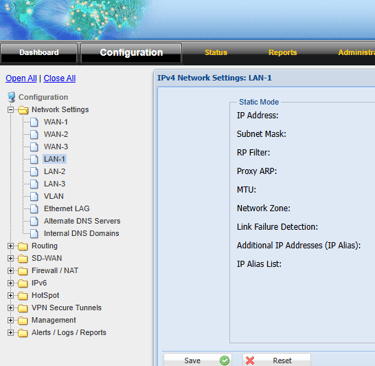Click the Ethernet LAG page icon
This screenshot has height=366, width=375.
34,209
